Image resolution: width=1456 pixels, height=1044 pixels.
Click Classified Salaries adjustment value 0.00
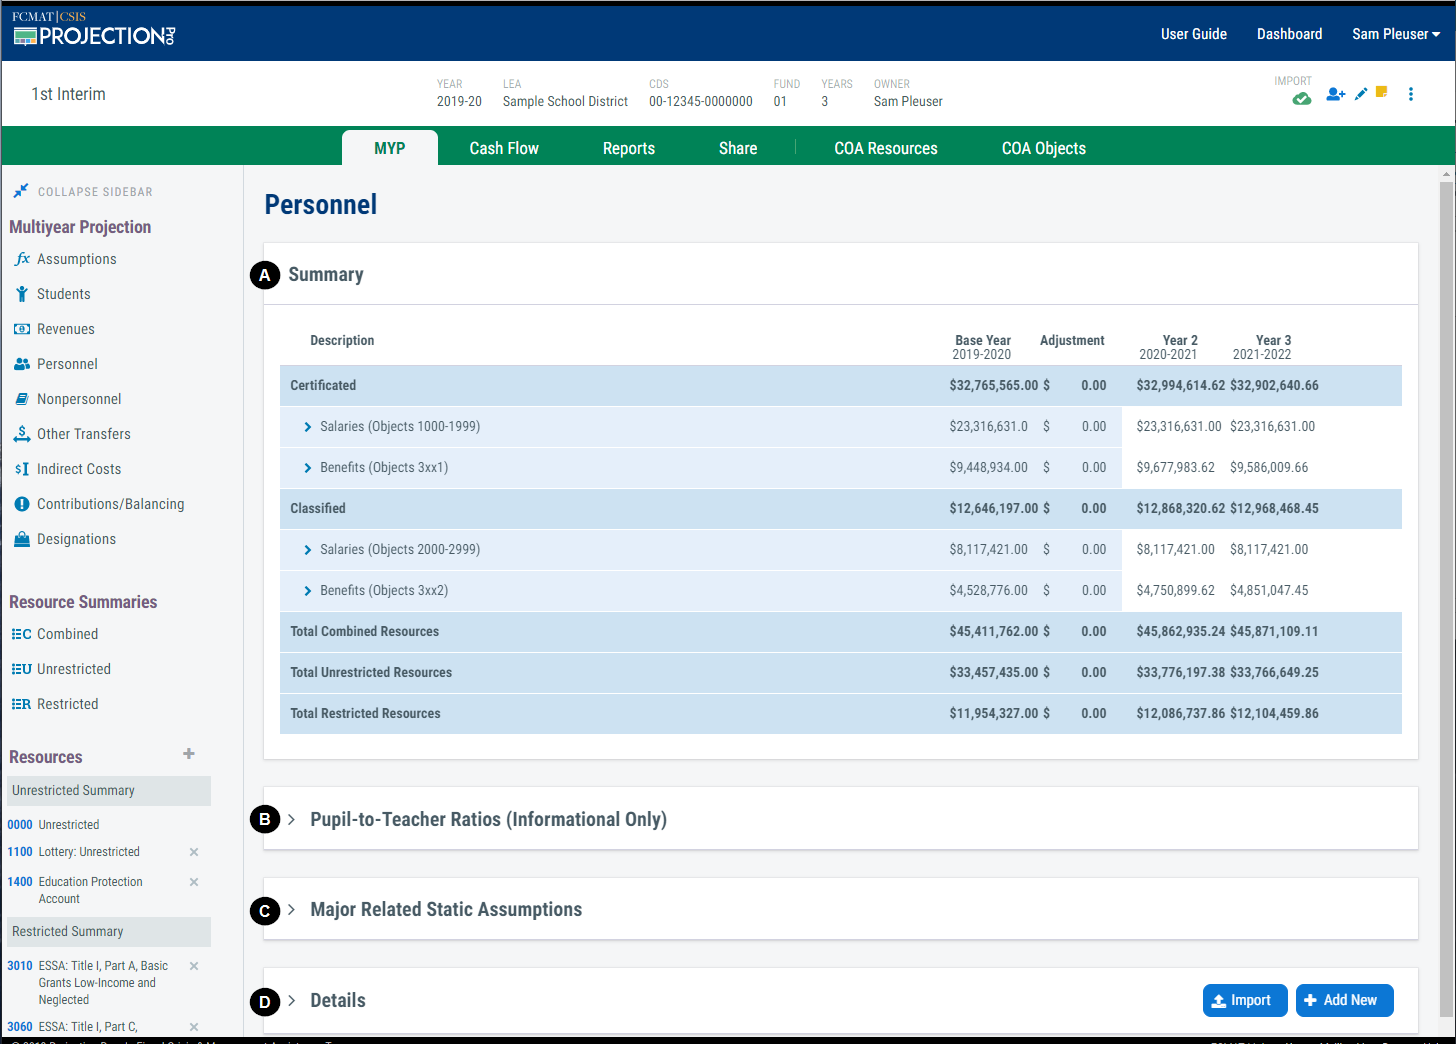coord(1094,550)
